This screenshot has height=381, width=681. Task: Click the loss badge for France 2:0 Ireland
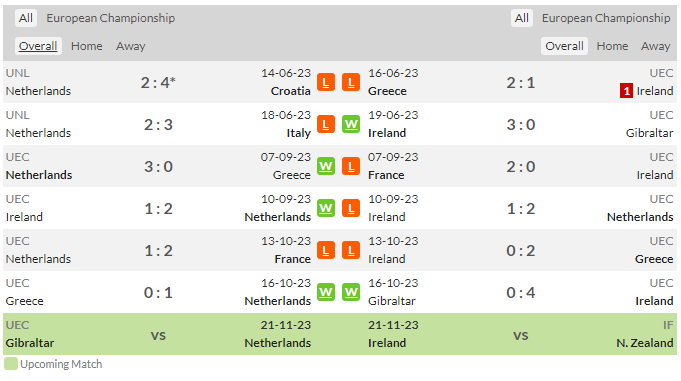tap(351, 166)
